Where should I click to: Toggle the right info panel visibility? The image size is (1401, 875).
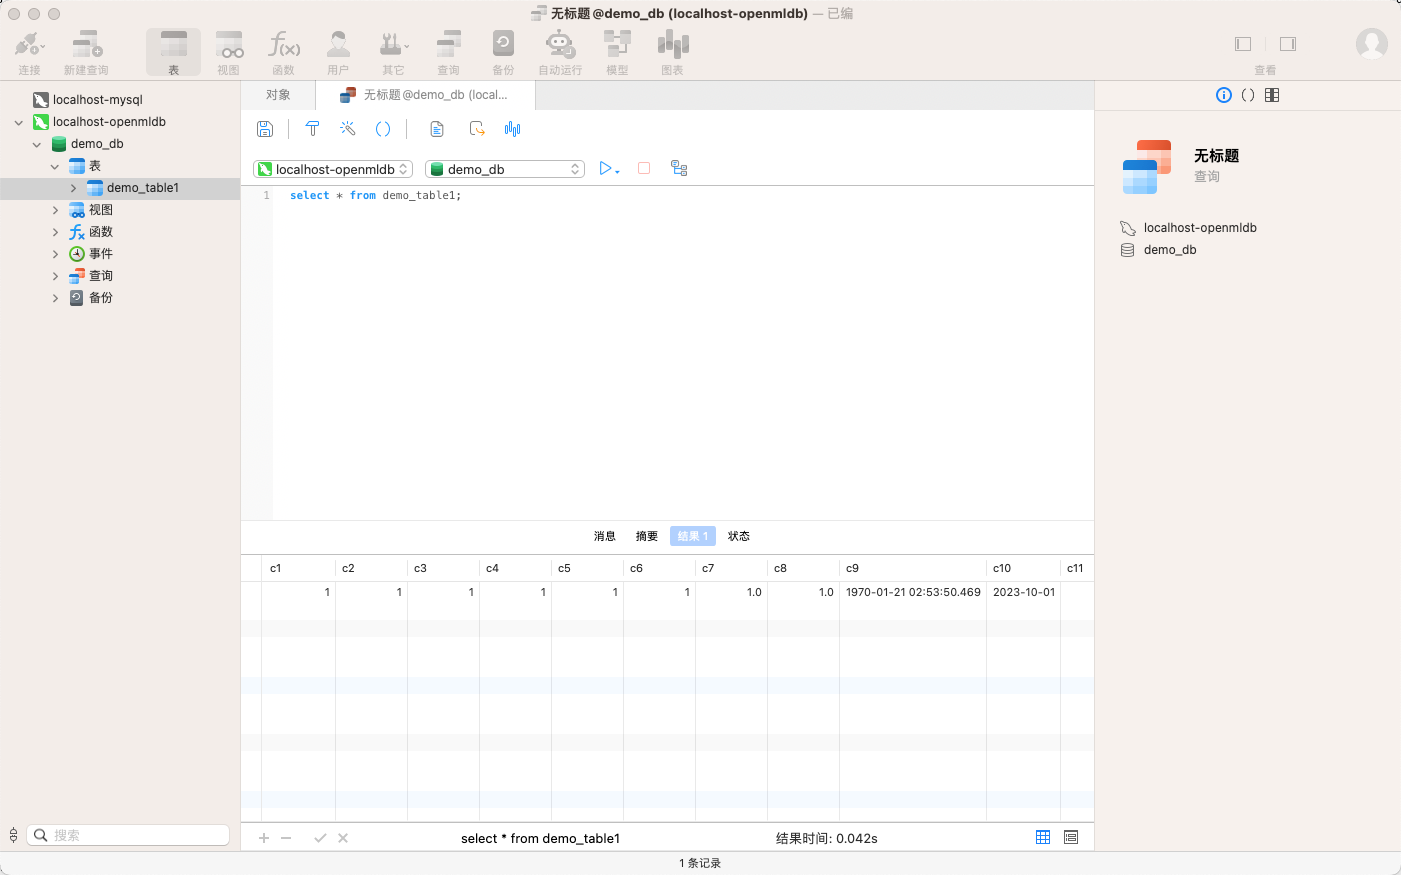tap(1288, 44)
